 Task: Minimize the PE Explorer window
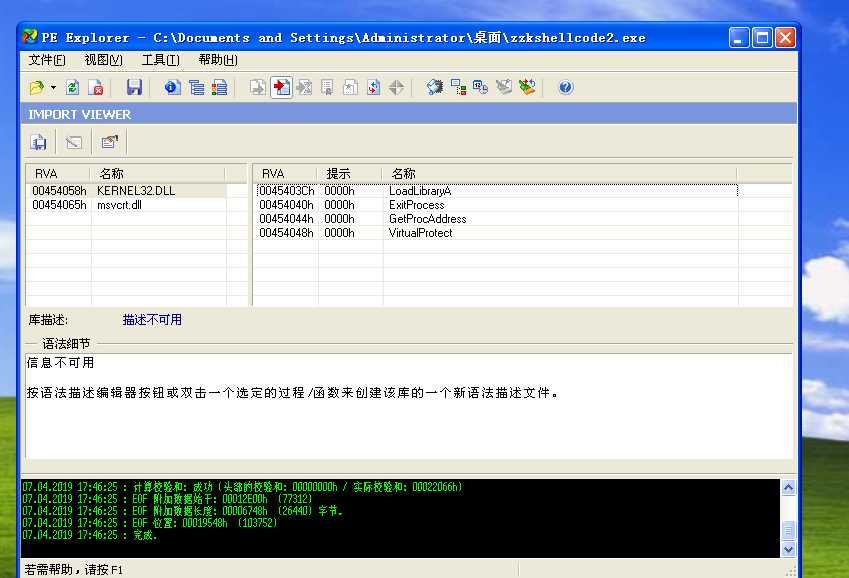(739, 37)
